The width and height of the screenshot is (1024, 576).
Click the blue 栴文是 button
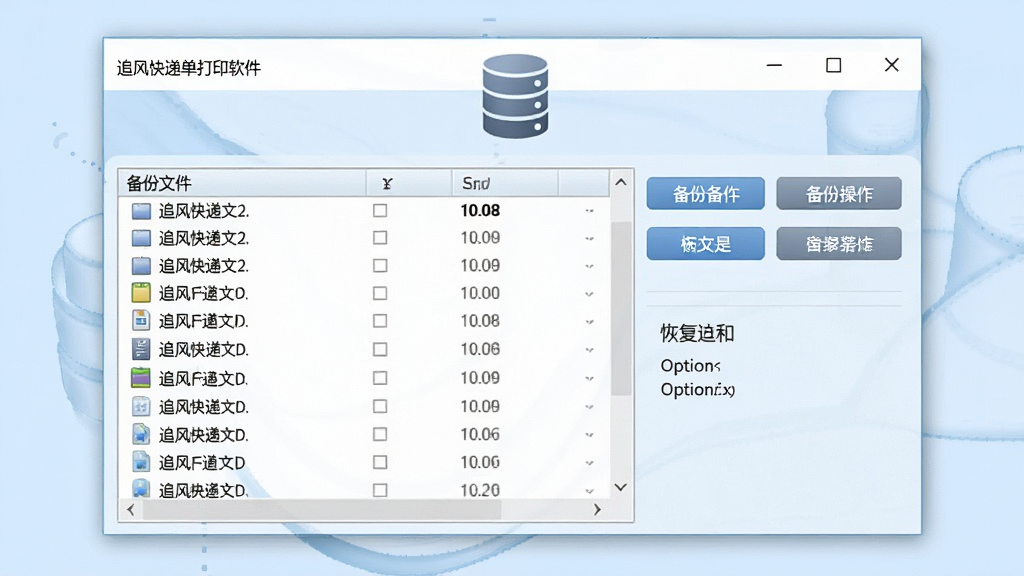point(705,244)
